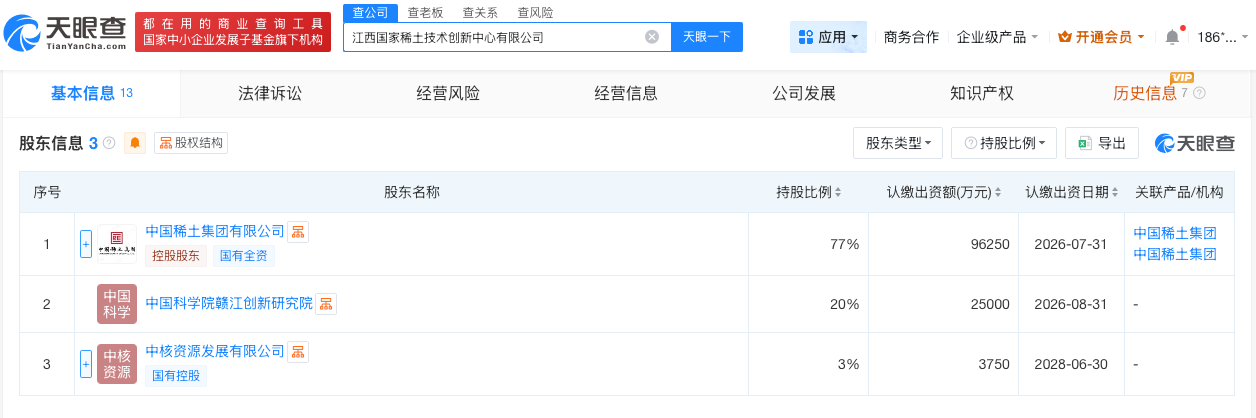Expand row 1 with the plus button
This screenshot has width=1256, height=418.
[x=86, y=244]
